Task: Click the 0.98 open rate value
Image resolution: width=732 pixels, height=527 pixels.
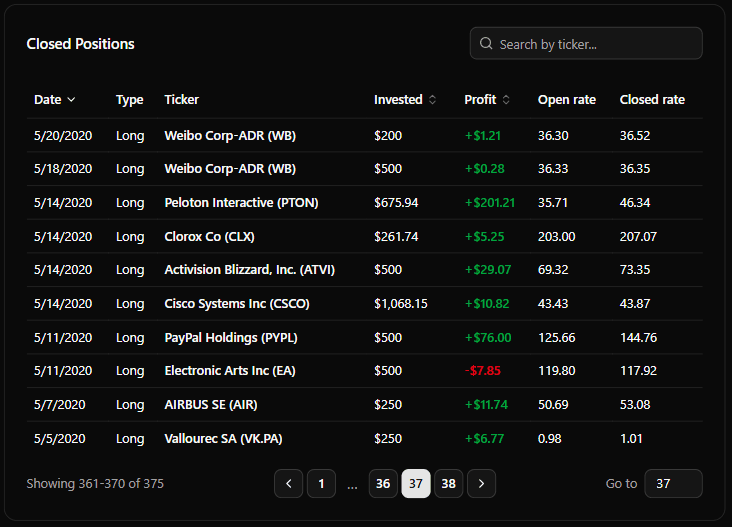Action: coord(549,439)
